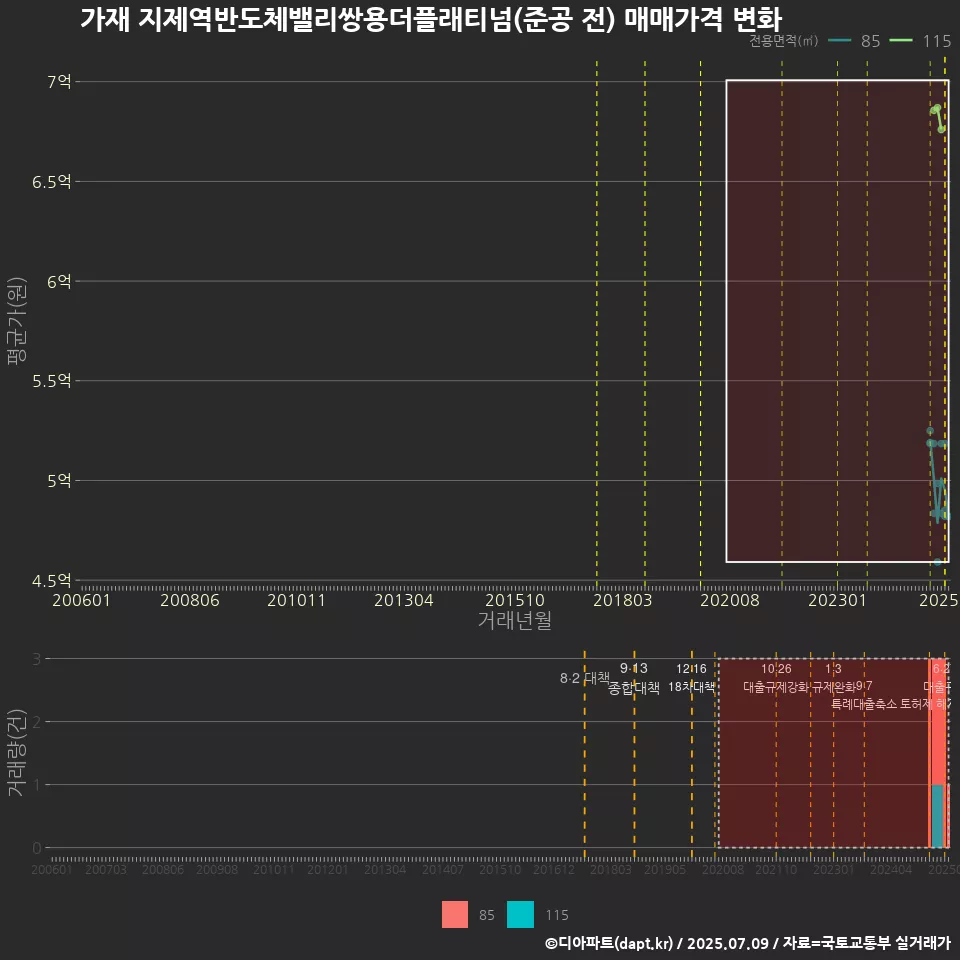Click '202404' on the volume chart axis
The image size is (960, 960).
pyautogui.click(x=891, y=869)
